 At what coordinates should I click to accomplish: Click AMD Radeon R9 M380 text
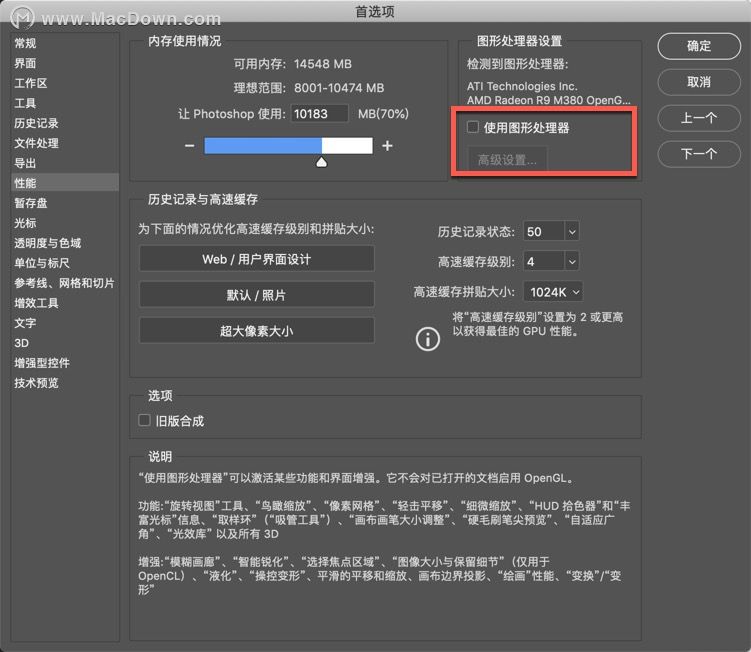549,100
